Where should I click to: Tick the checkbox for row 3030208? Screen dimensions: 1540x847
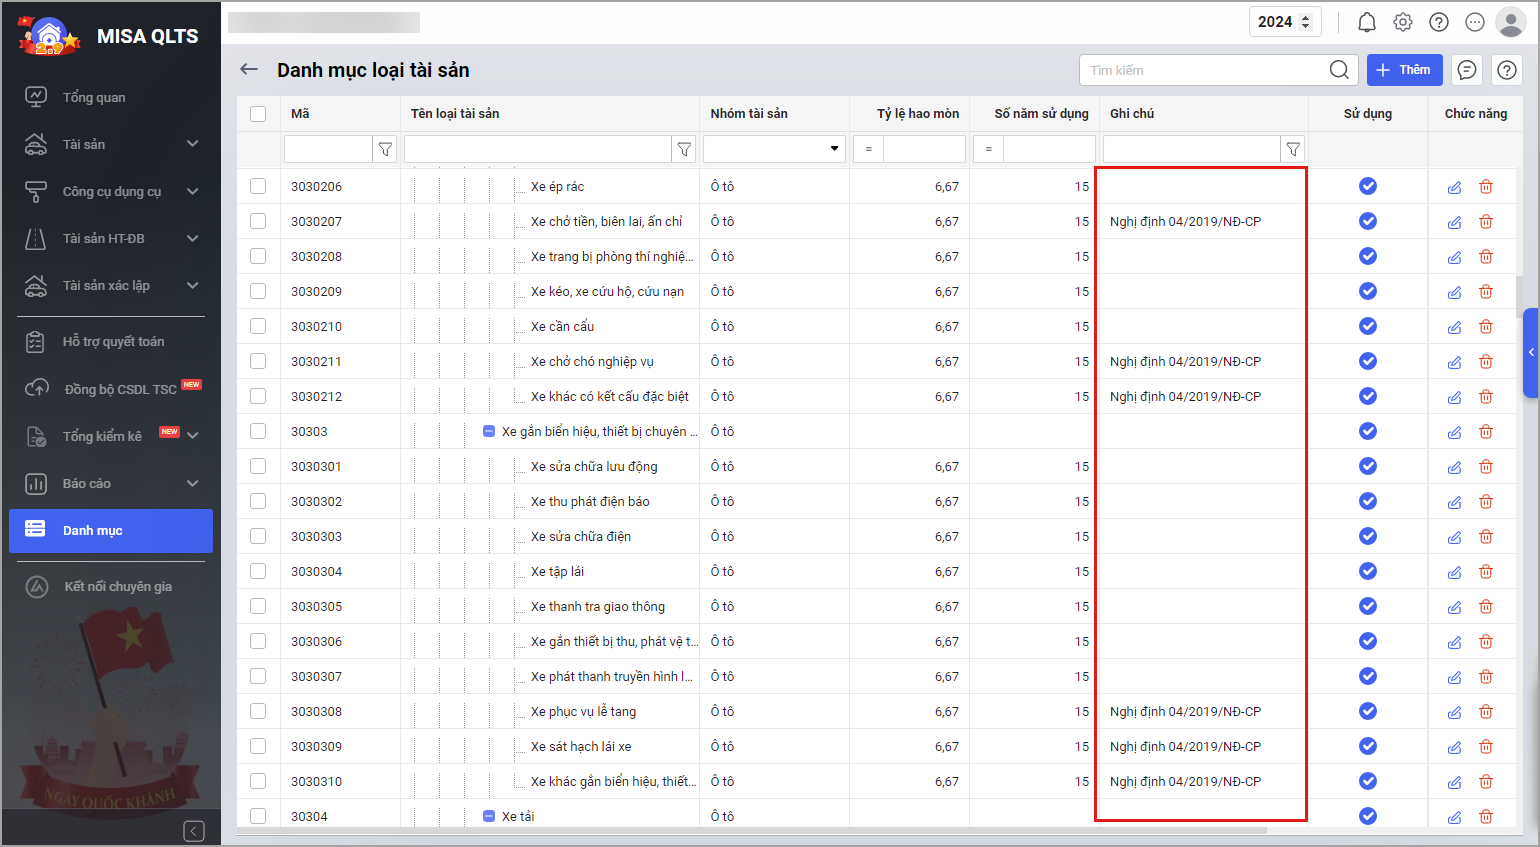coord(258,256)
